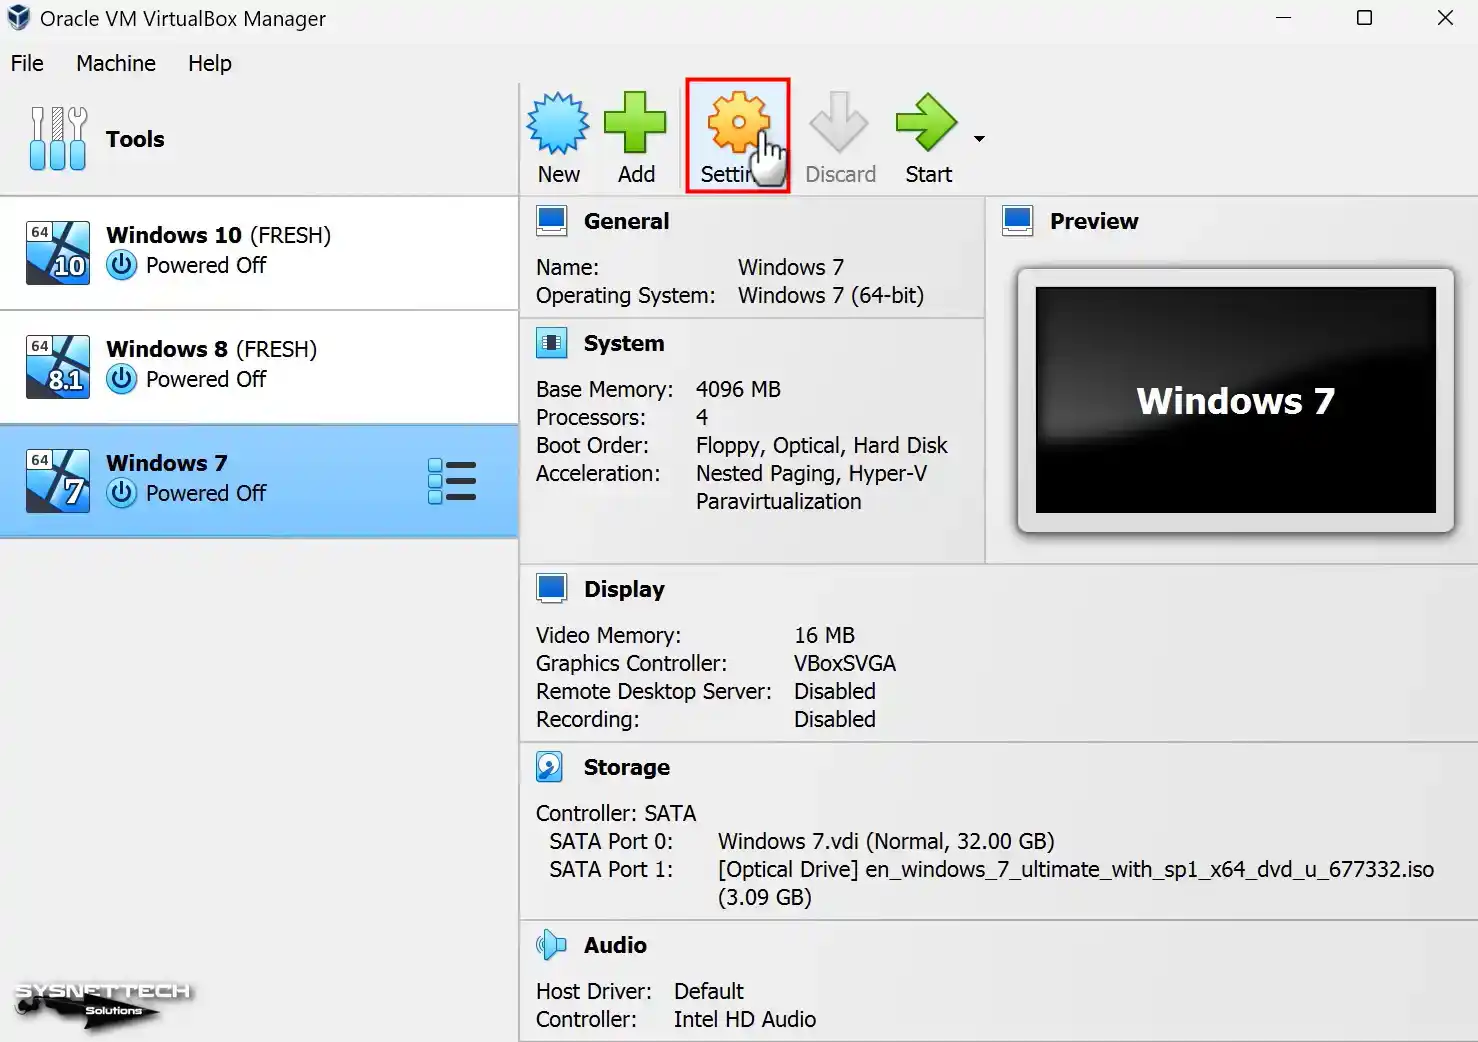Open the Tools icon in the sidebar
This screenshot has height=1042, width=1478.
(x=58, y=138)
